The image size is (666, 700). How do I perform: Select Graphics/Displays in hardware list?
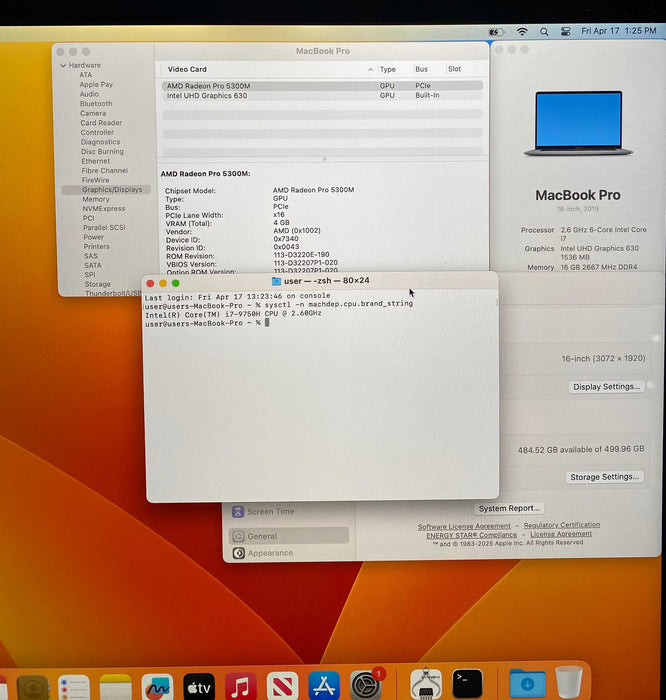(x=106, y=190)
